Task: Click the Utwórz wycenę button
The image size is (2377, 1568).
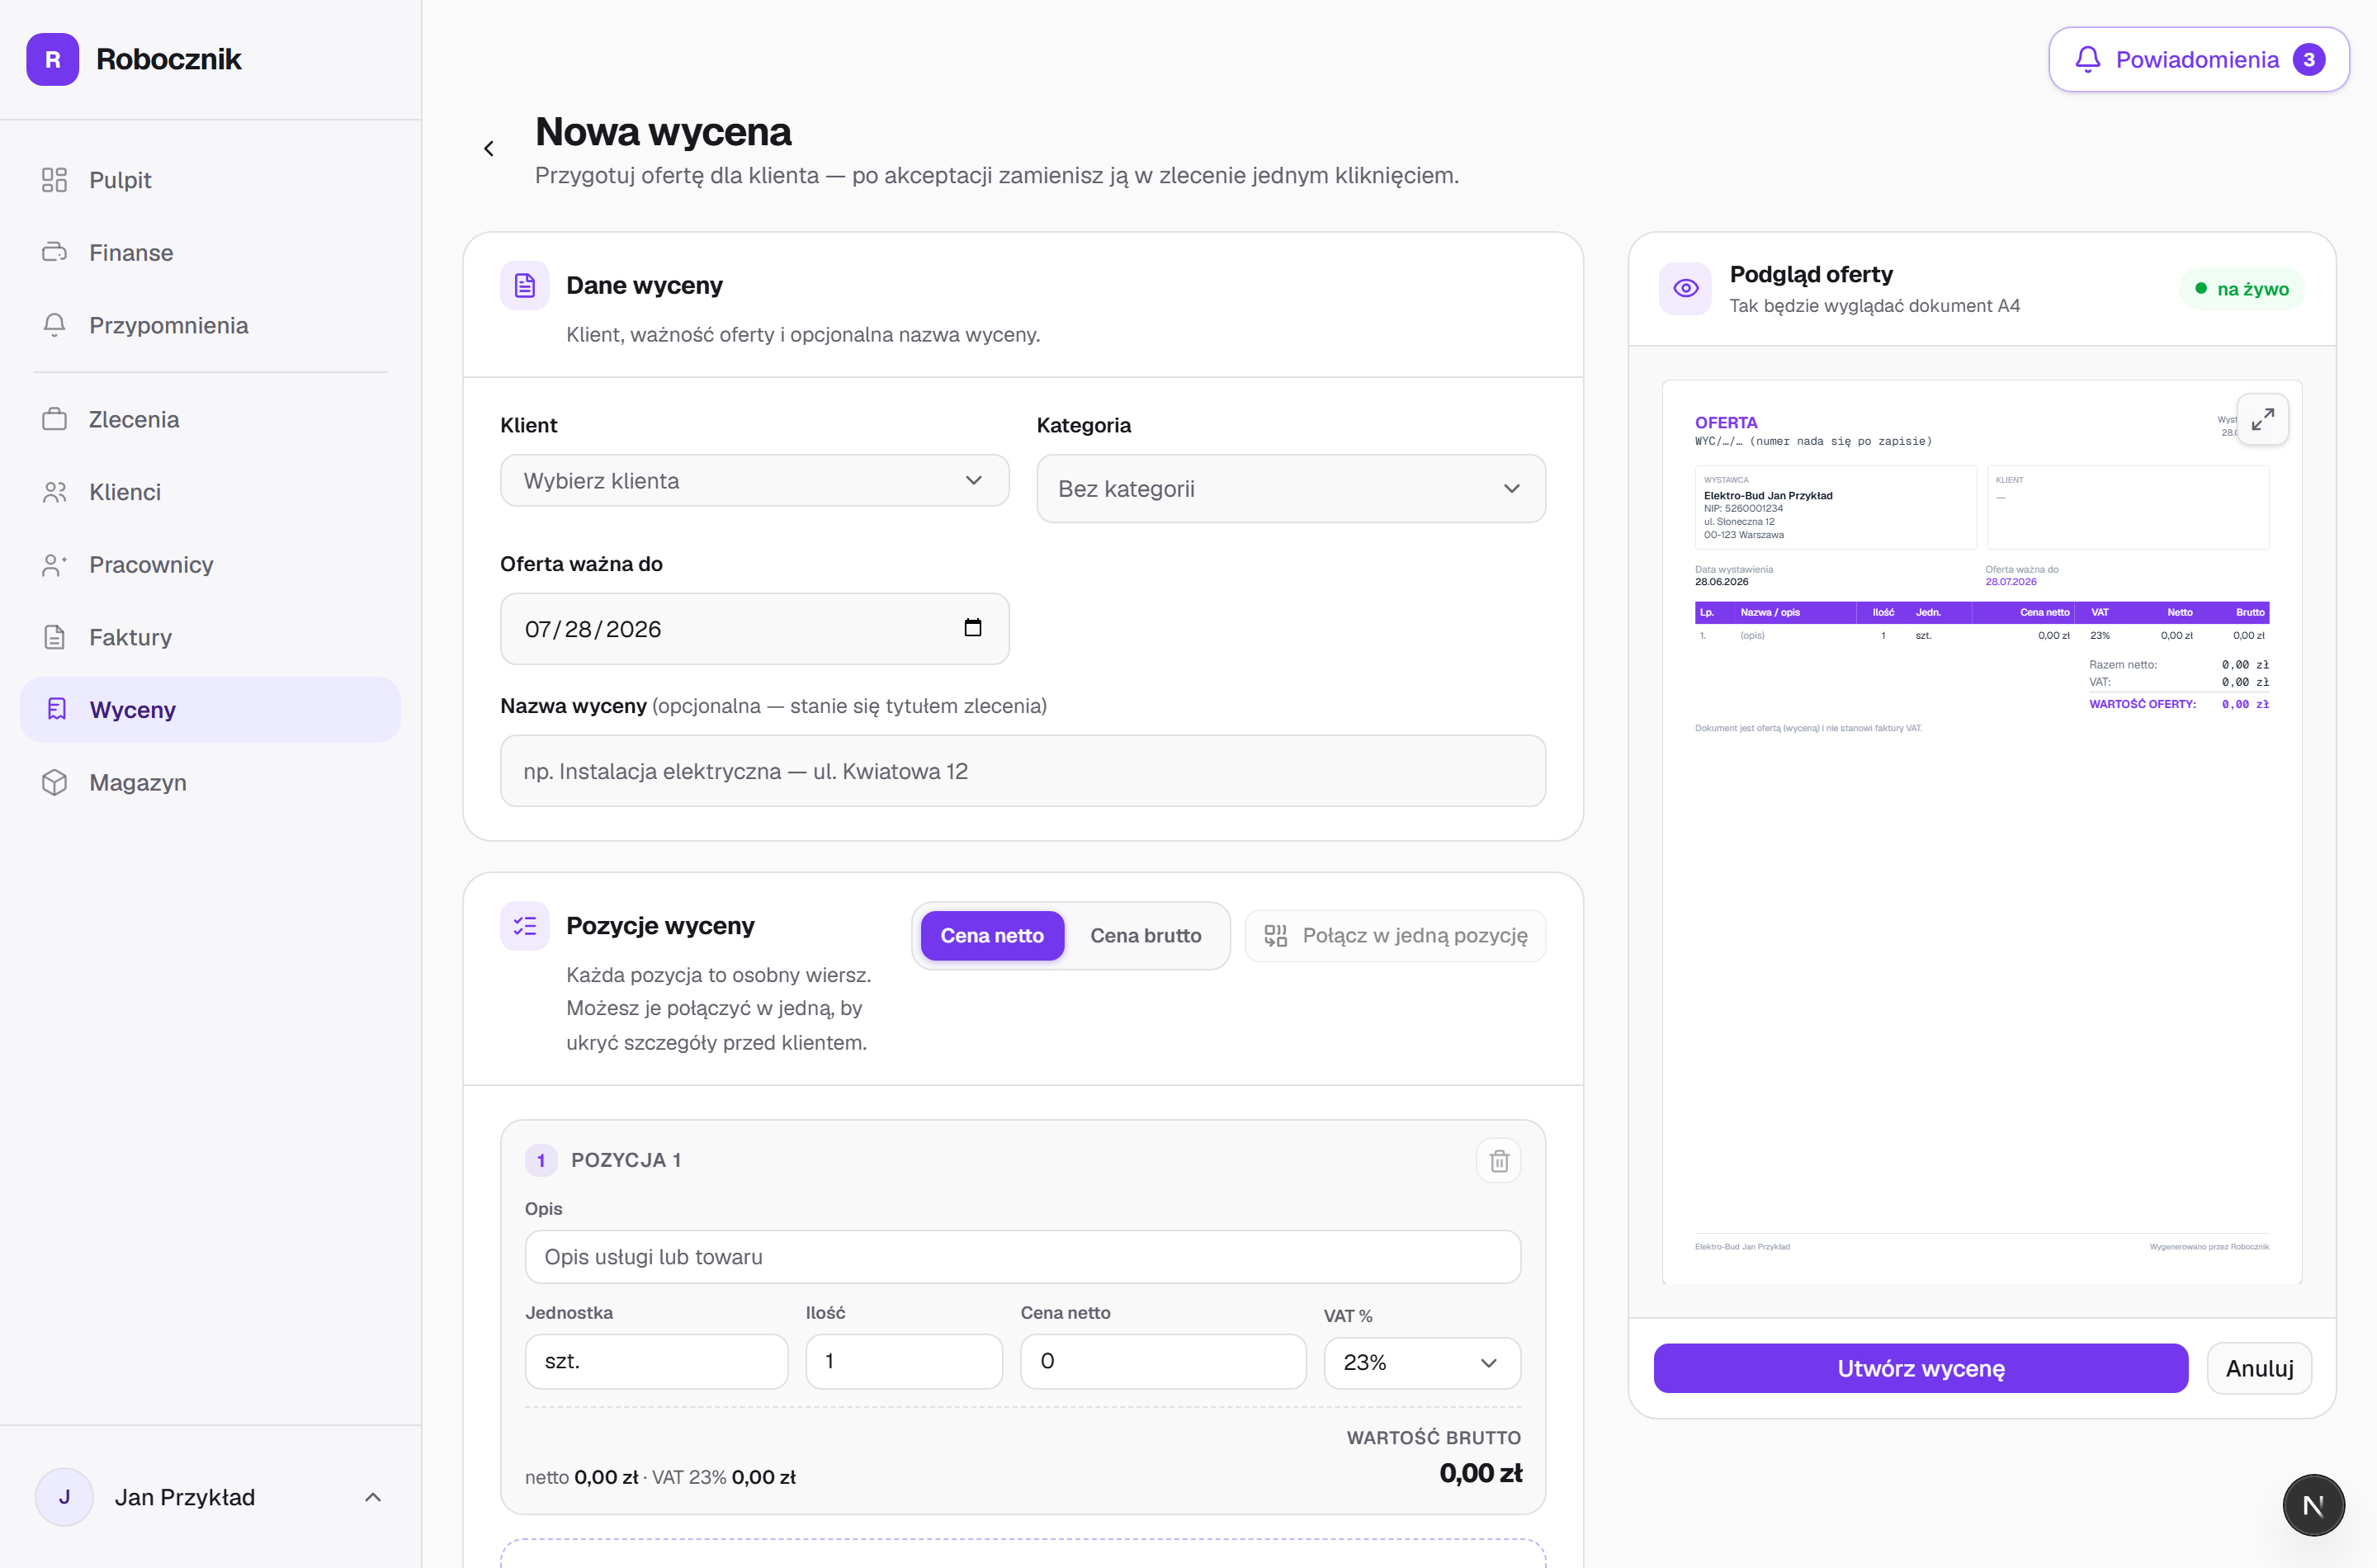Action: (1920, 1368)
